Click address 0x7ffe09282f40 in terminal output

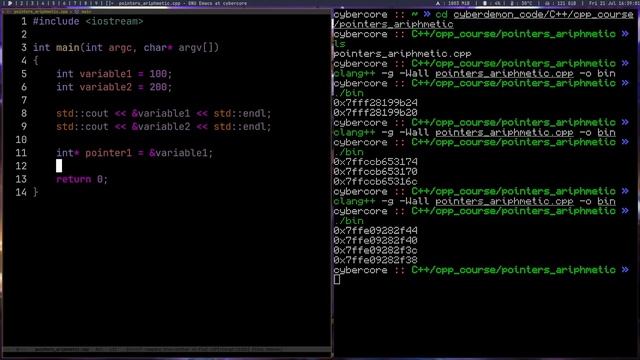pyautogui.click(x=376, y=240)
